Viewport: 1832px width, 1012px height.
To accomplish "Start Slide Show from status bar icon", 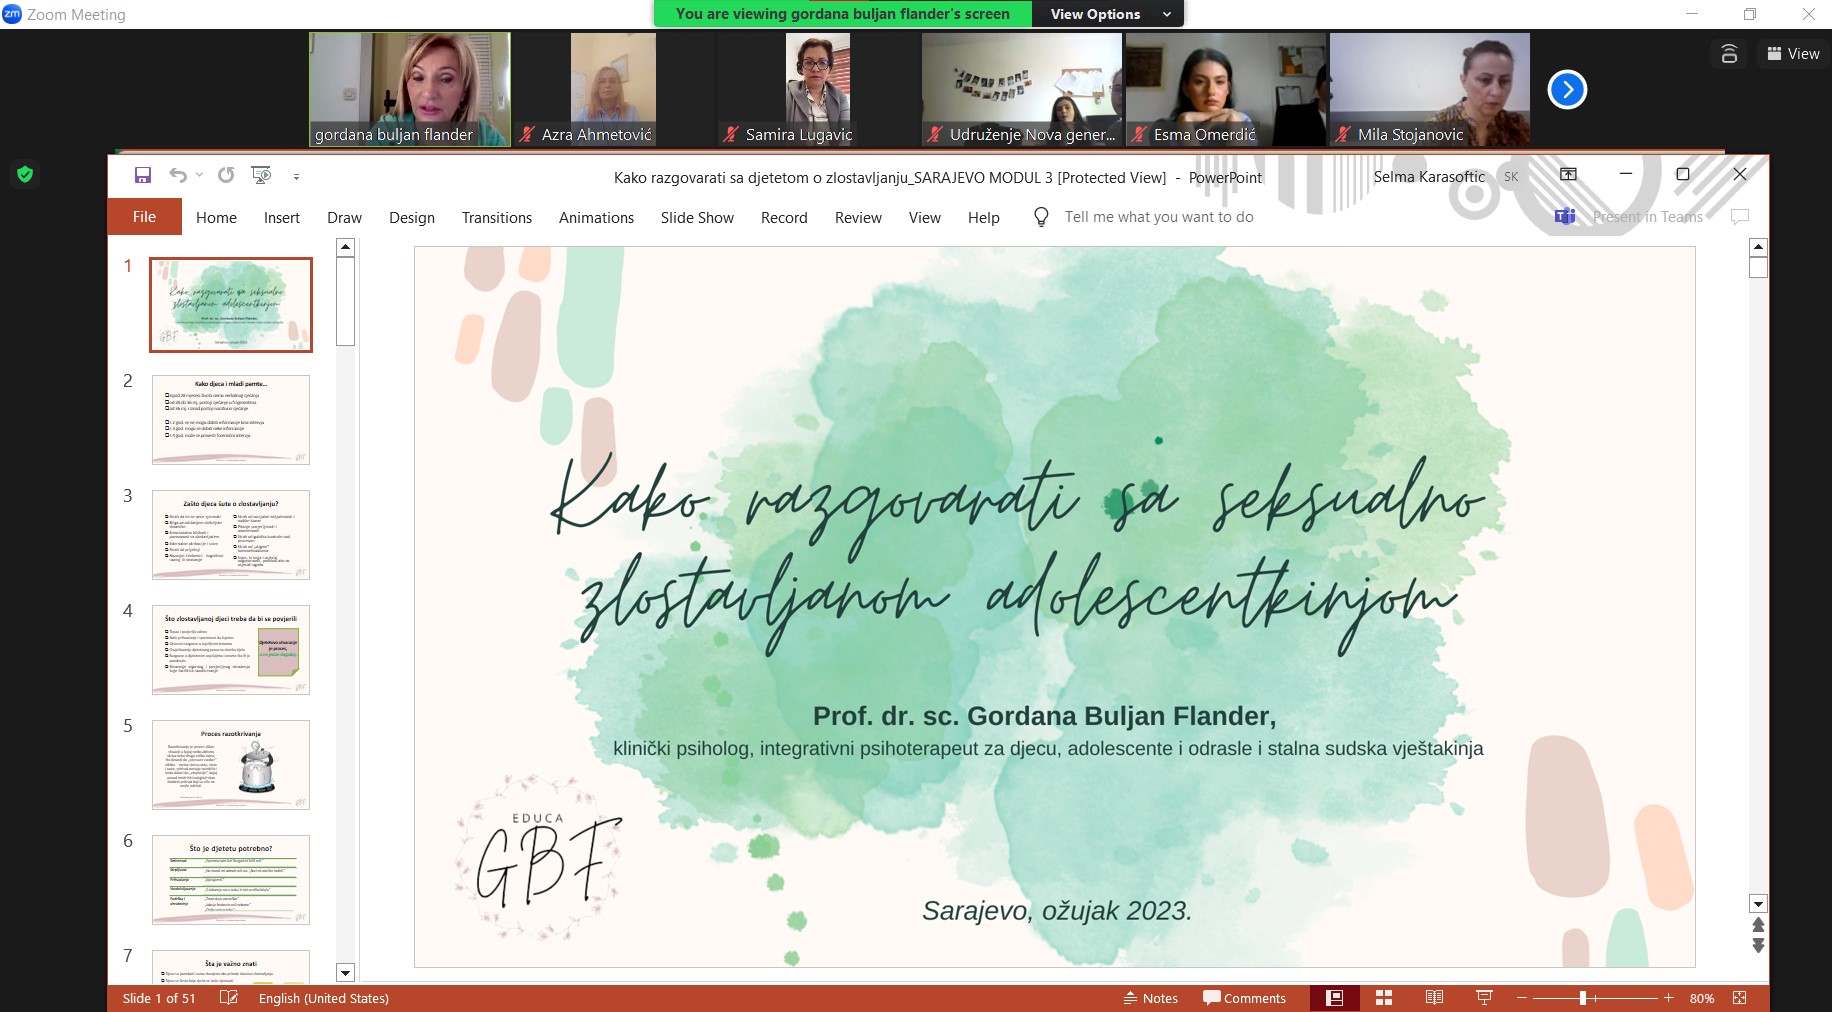I will pyautogui.click(x=1484, y=998).
